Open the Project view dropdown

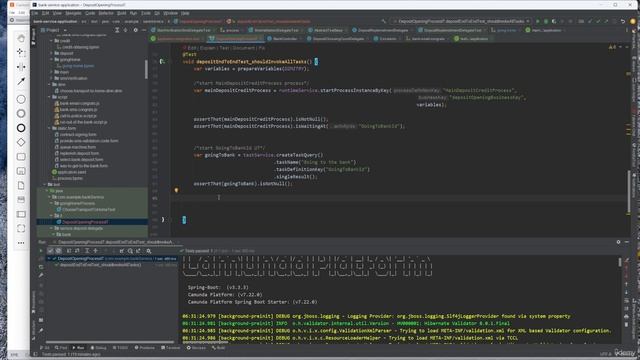click(65, 30)
